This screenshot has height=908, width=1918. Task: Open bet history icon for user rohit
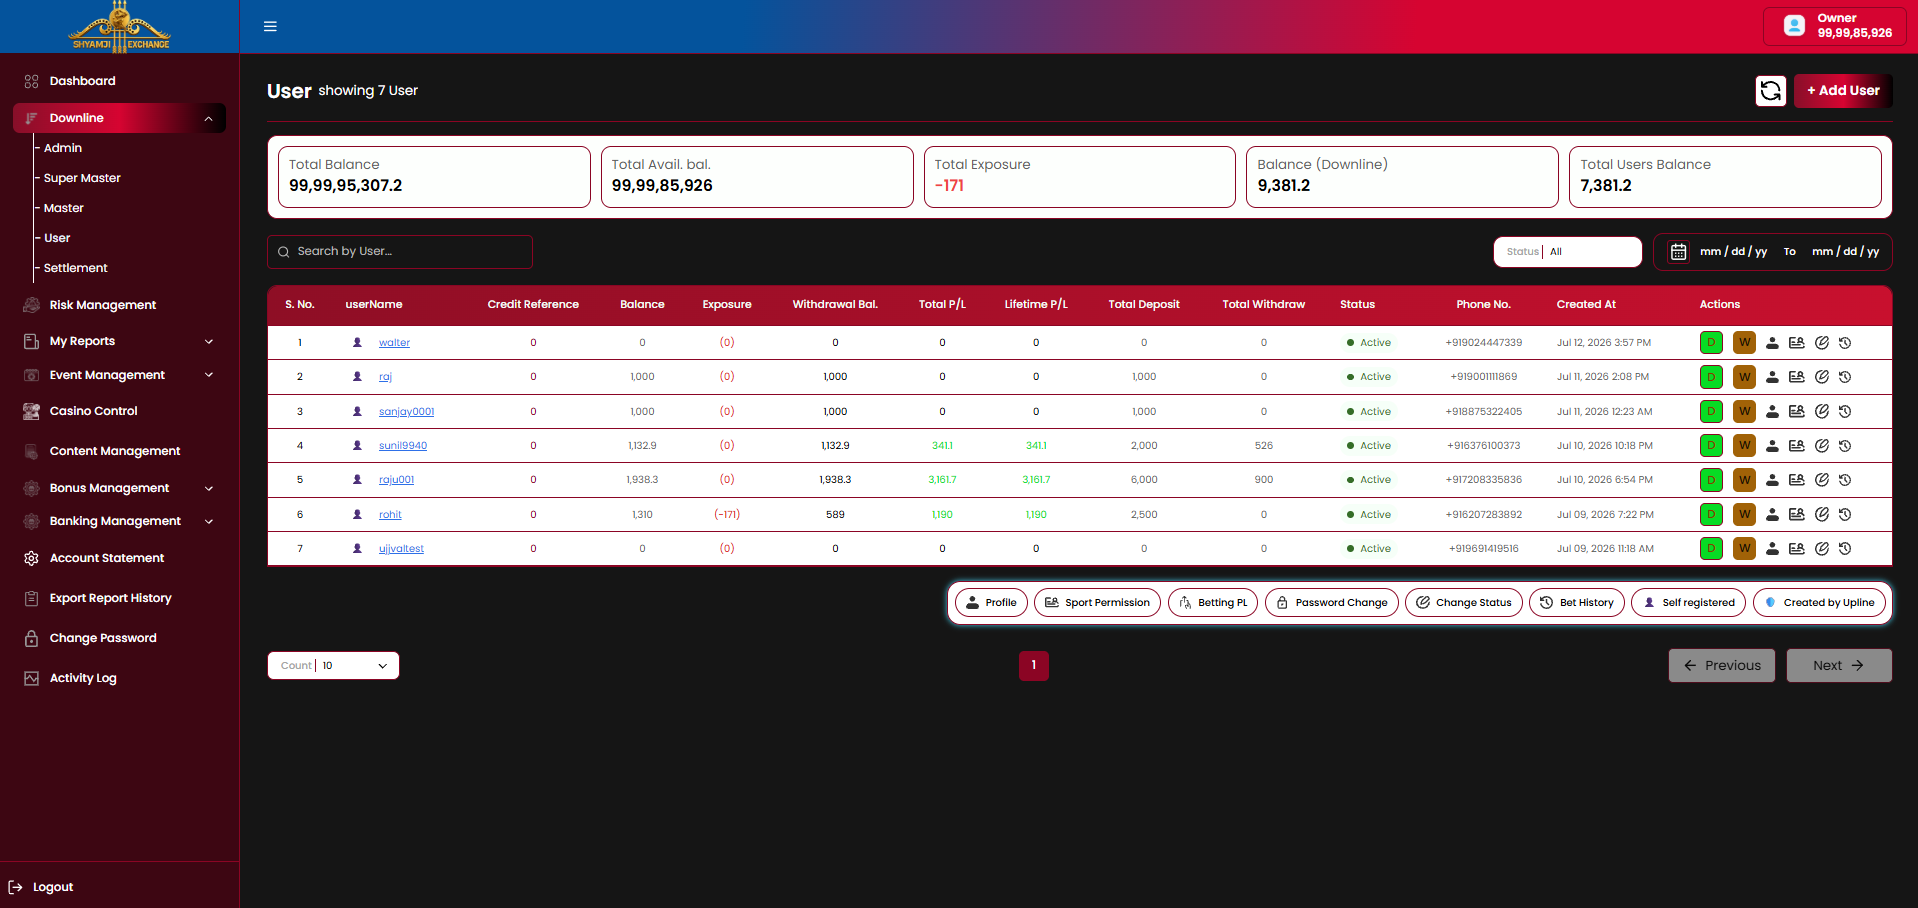coord(1845,514)
